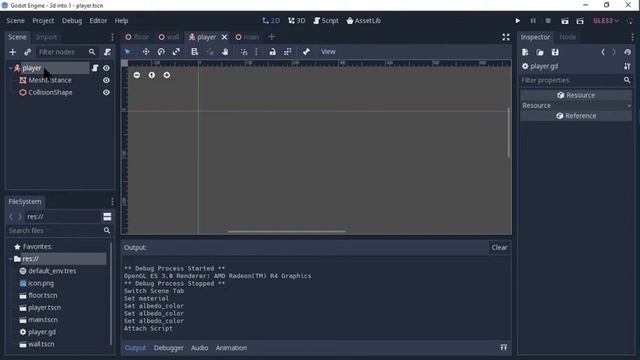The image size is (640, 360).
Task: Switch to the Node dock tab
Action: point(567,37)
